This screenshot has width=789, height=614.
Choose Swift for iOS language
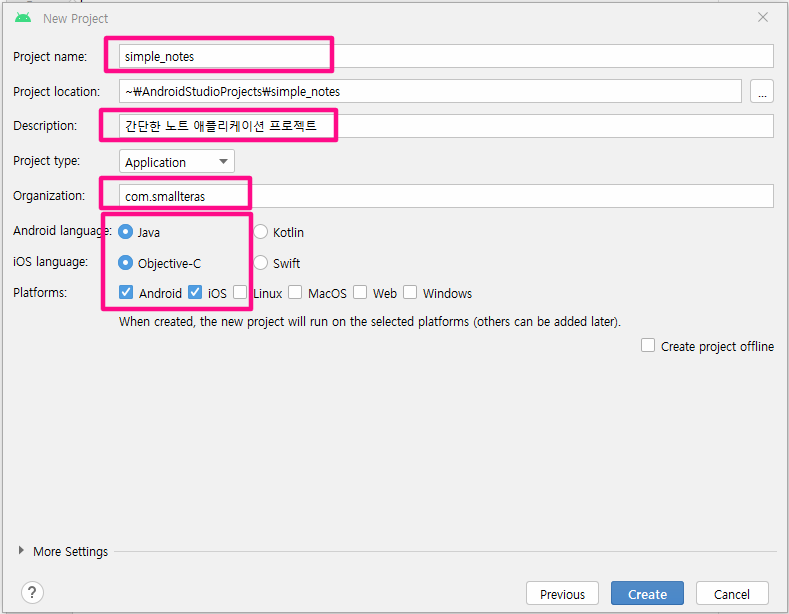(261, 263)
